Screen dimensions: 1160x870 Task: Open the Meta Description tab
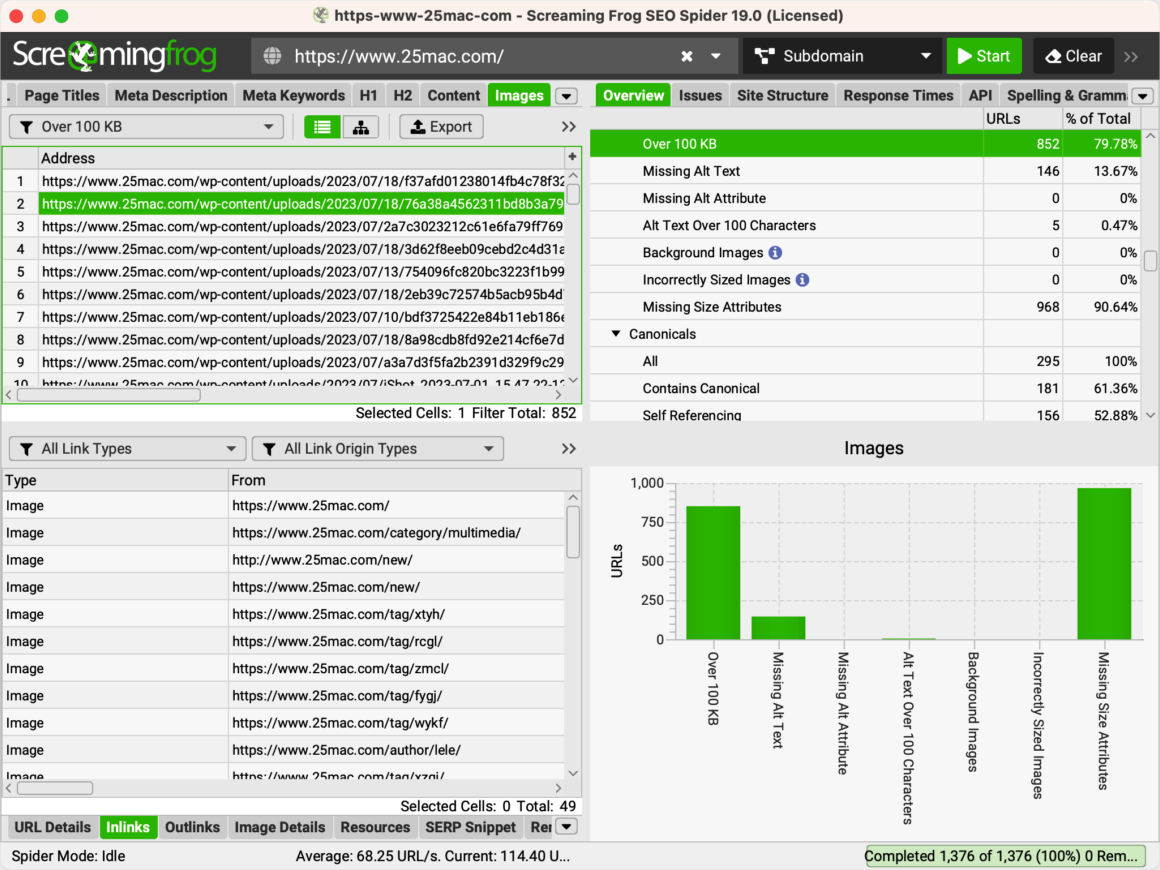(171, 95)
